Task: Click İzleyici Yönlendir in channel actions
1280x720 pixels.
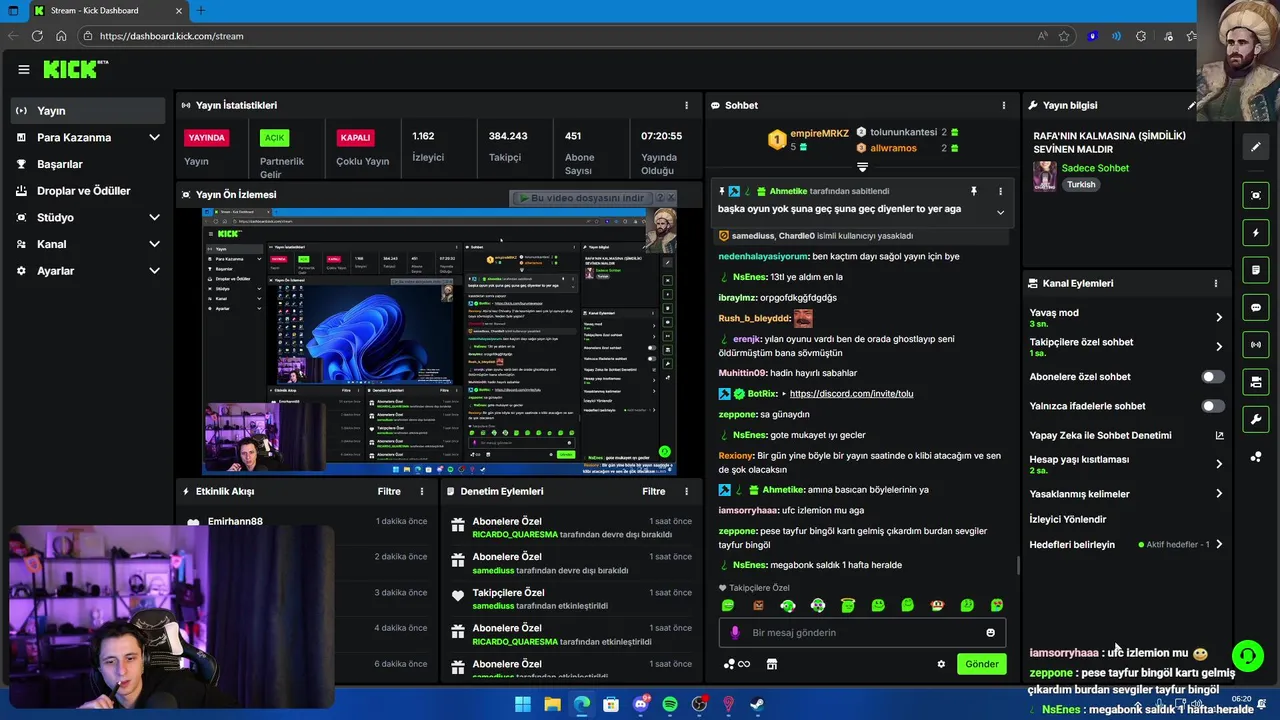Action: tap(1068, 519)
